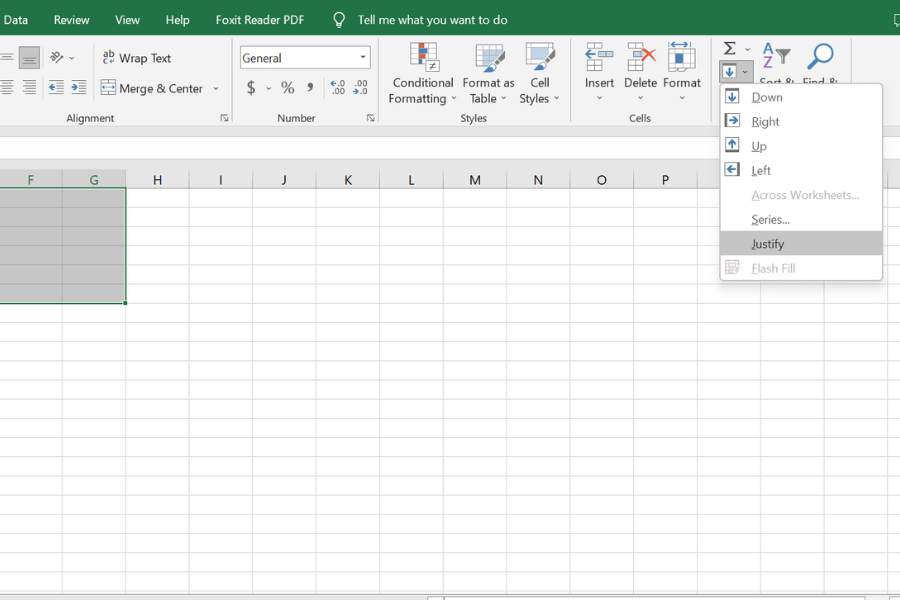Click the AutoSum sigma icon

pyautogui.click(x=730, y=49)
